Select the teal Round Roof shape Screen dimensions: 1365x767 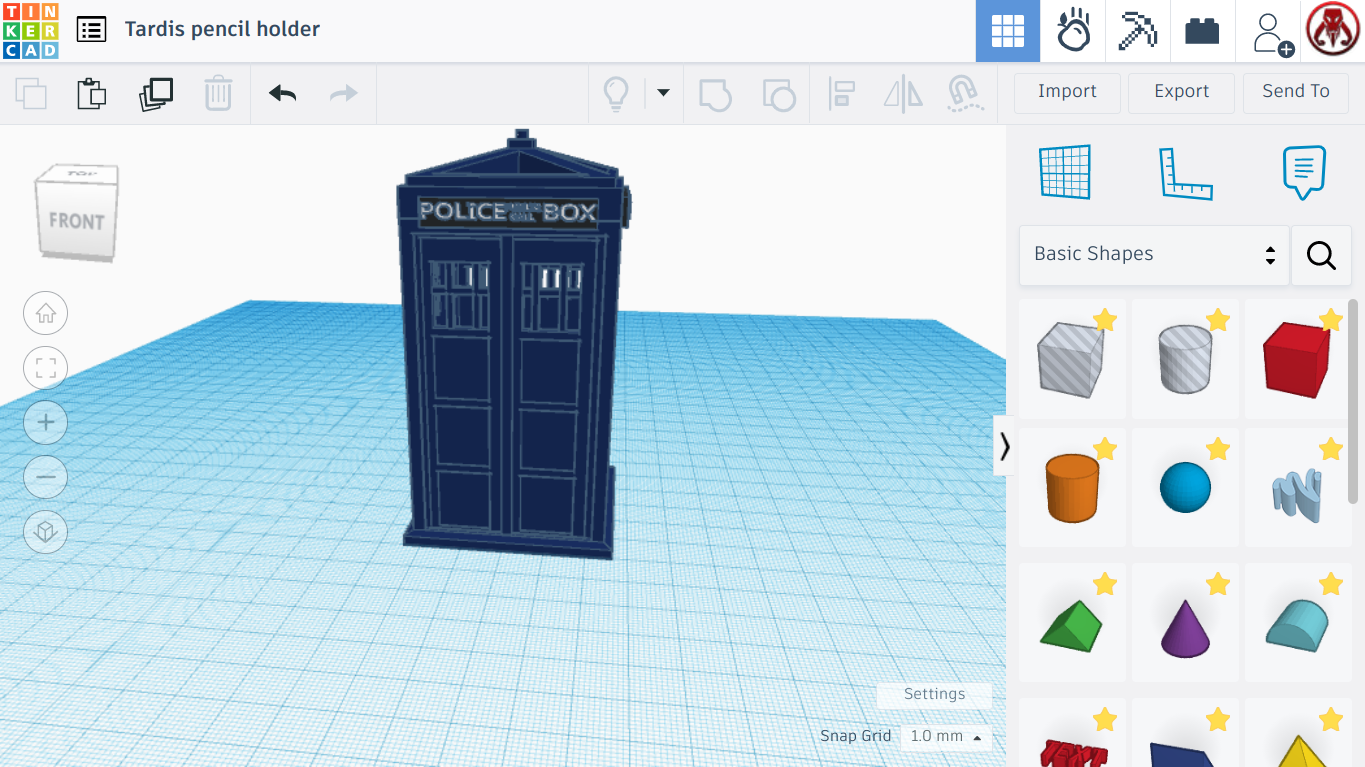pyautogui.click(x=1297, y=622)
